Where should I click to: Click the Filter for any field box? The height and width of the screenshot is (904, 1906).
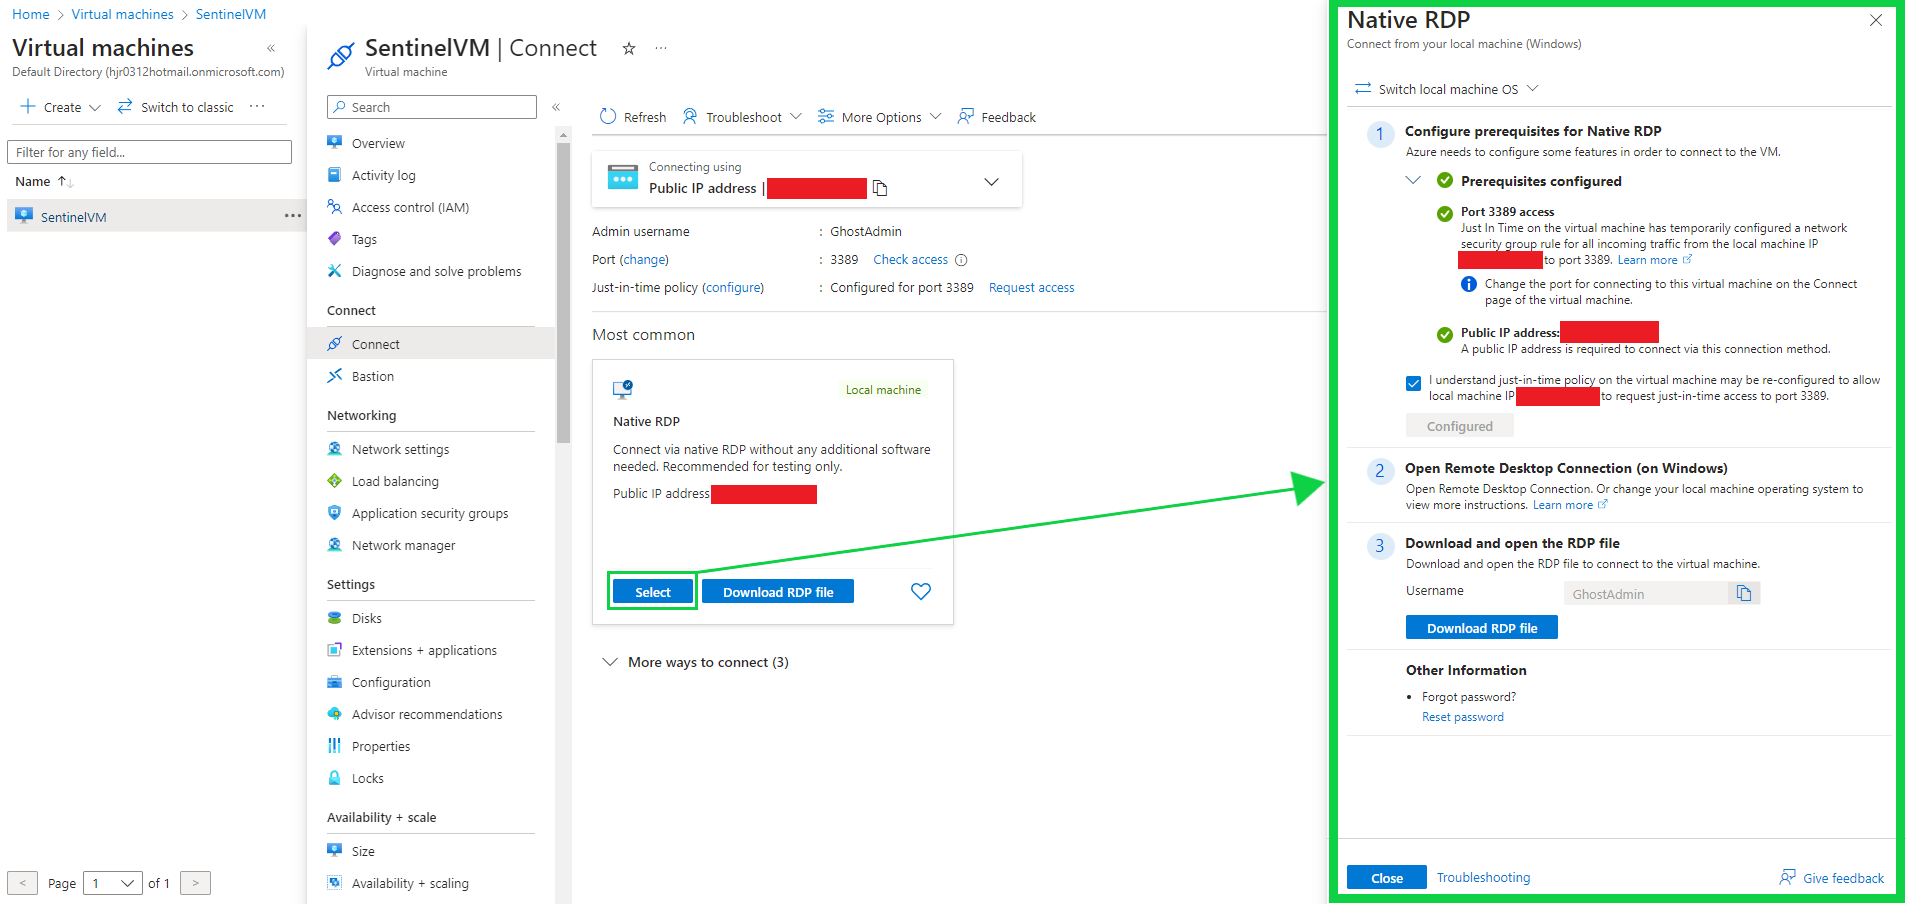tap(150, 152)
